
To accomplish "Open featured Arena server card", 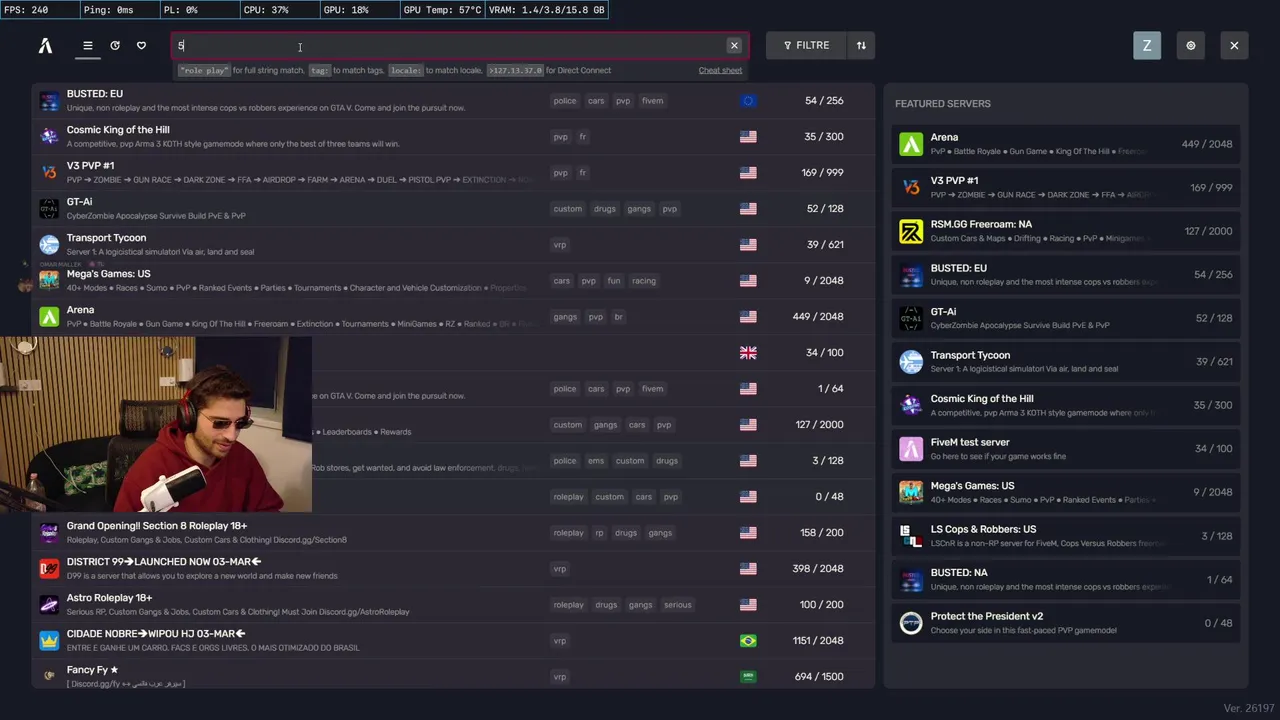I will coord(1066,144).
